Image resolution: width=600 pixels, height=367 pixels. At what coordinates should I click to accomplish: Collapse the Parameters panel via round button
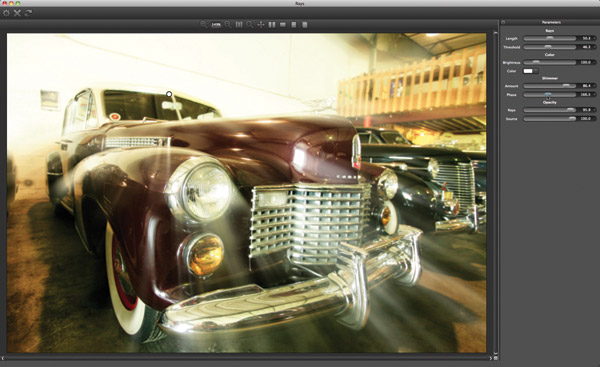503,22
